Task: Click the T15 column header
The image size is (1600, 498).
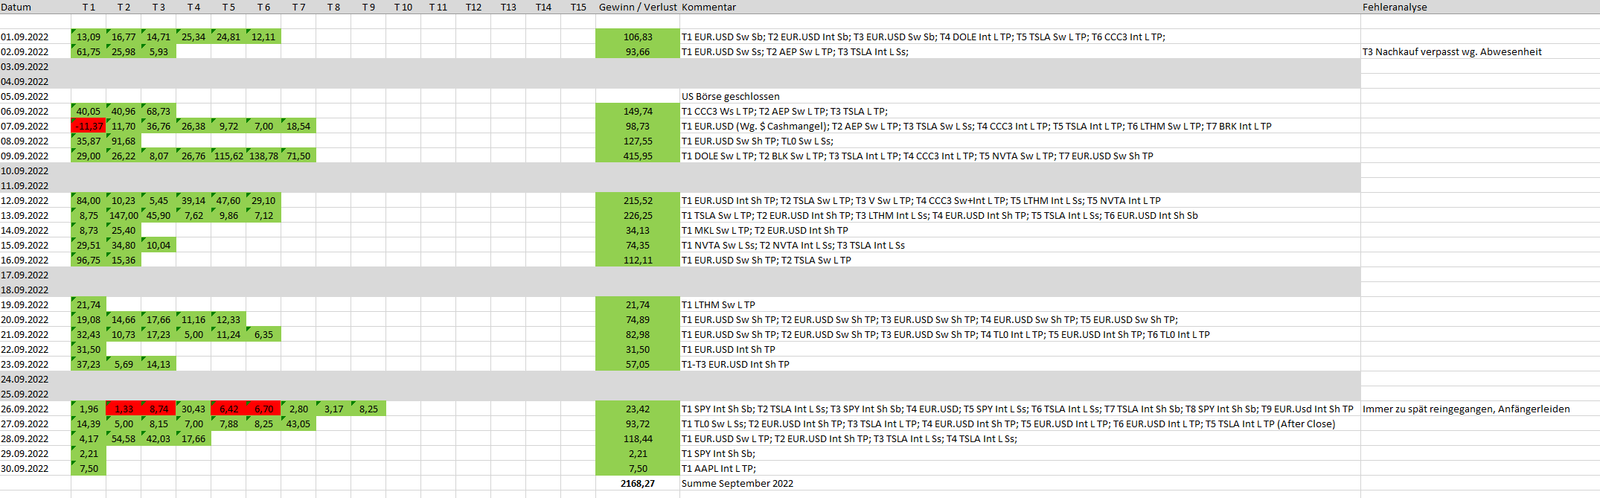Action: point(578,7)
